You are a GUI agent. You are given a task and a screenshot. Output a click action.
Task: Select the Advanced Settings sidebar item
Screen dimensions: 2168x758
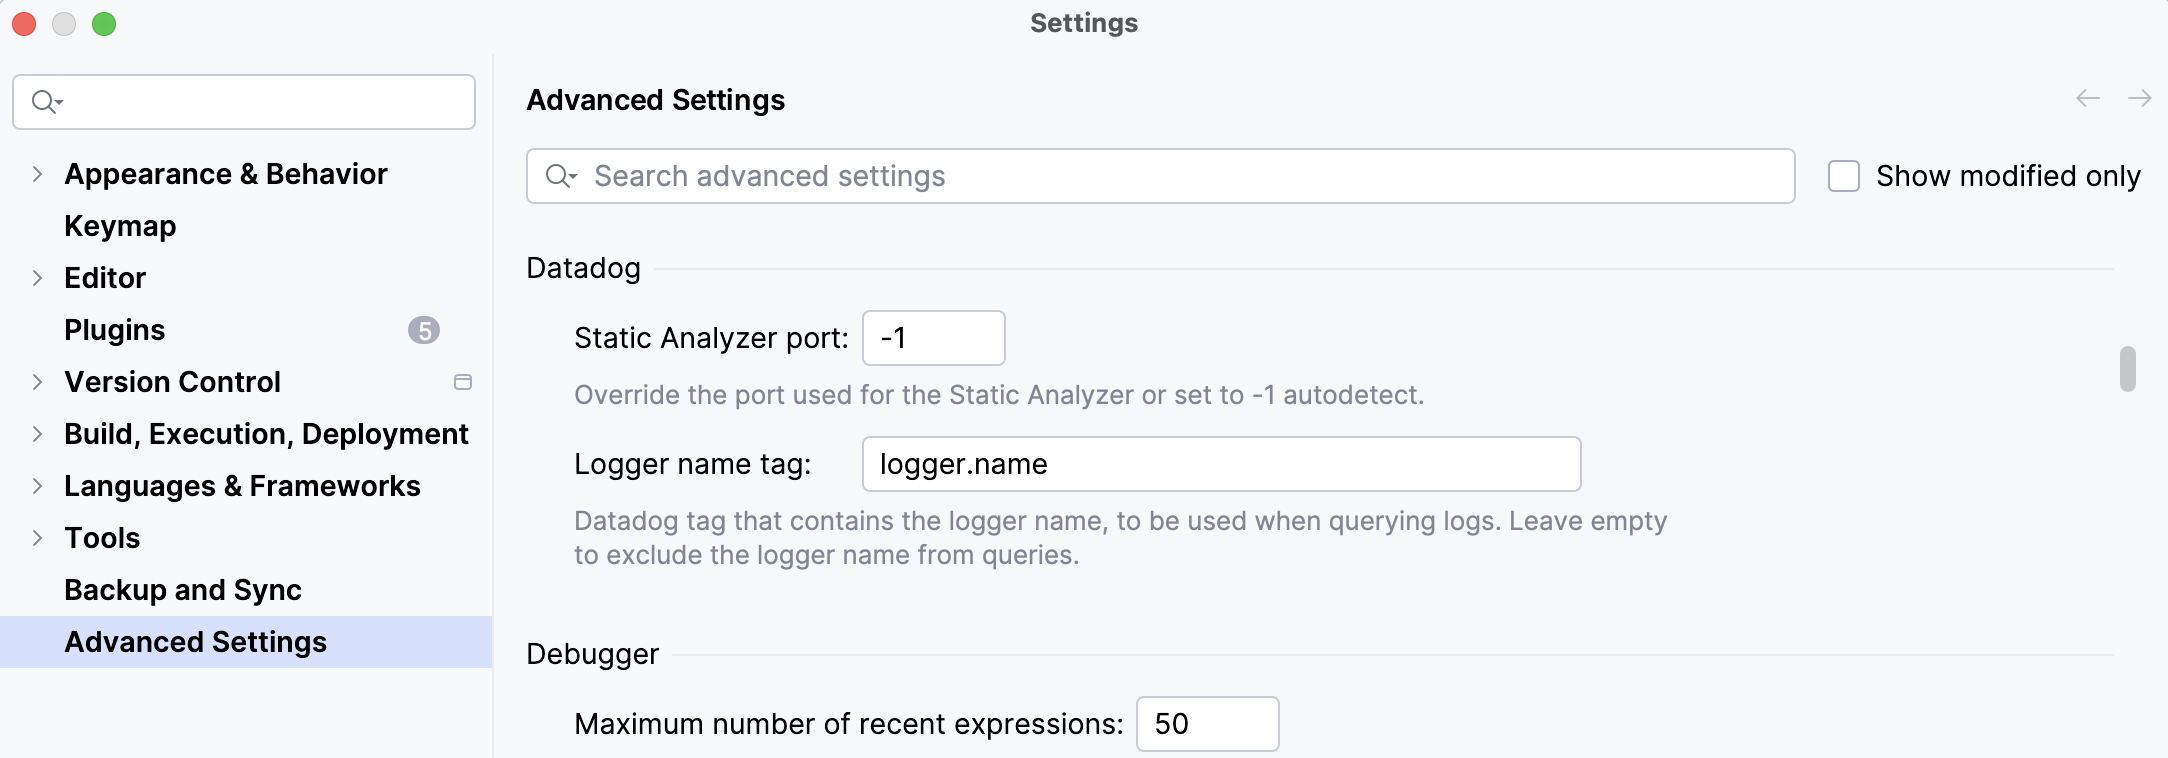pos(196,642)
